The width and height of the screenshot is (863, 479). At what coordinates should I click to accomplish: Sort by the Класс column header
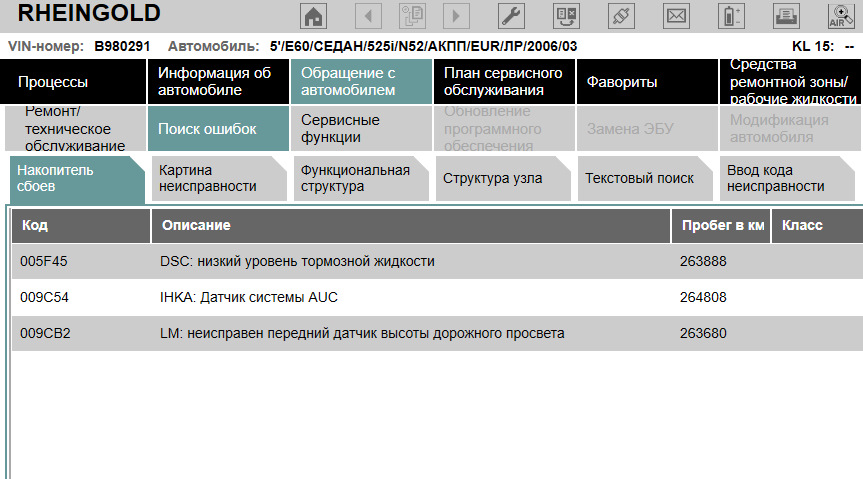[x=817, y=225]
